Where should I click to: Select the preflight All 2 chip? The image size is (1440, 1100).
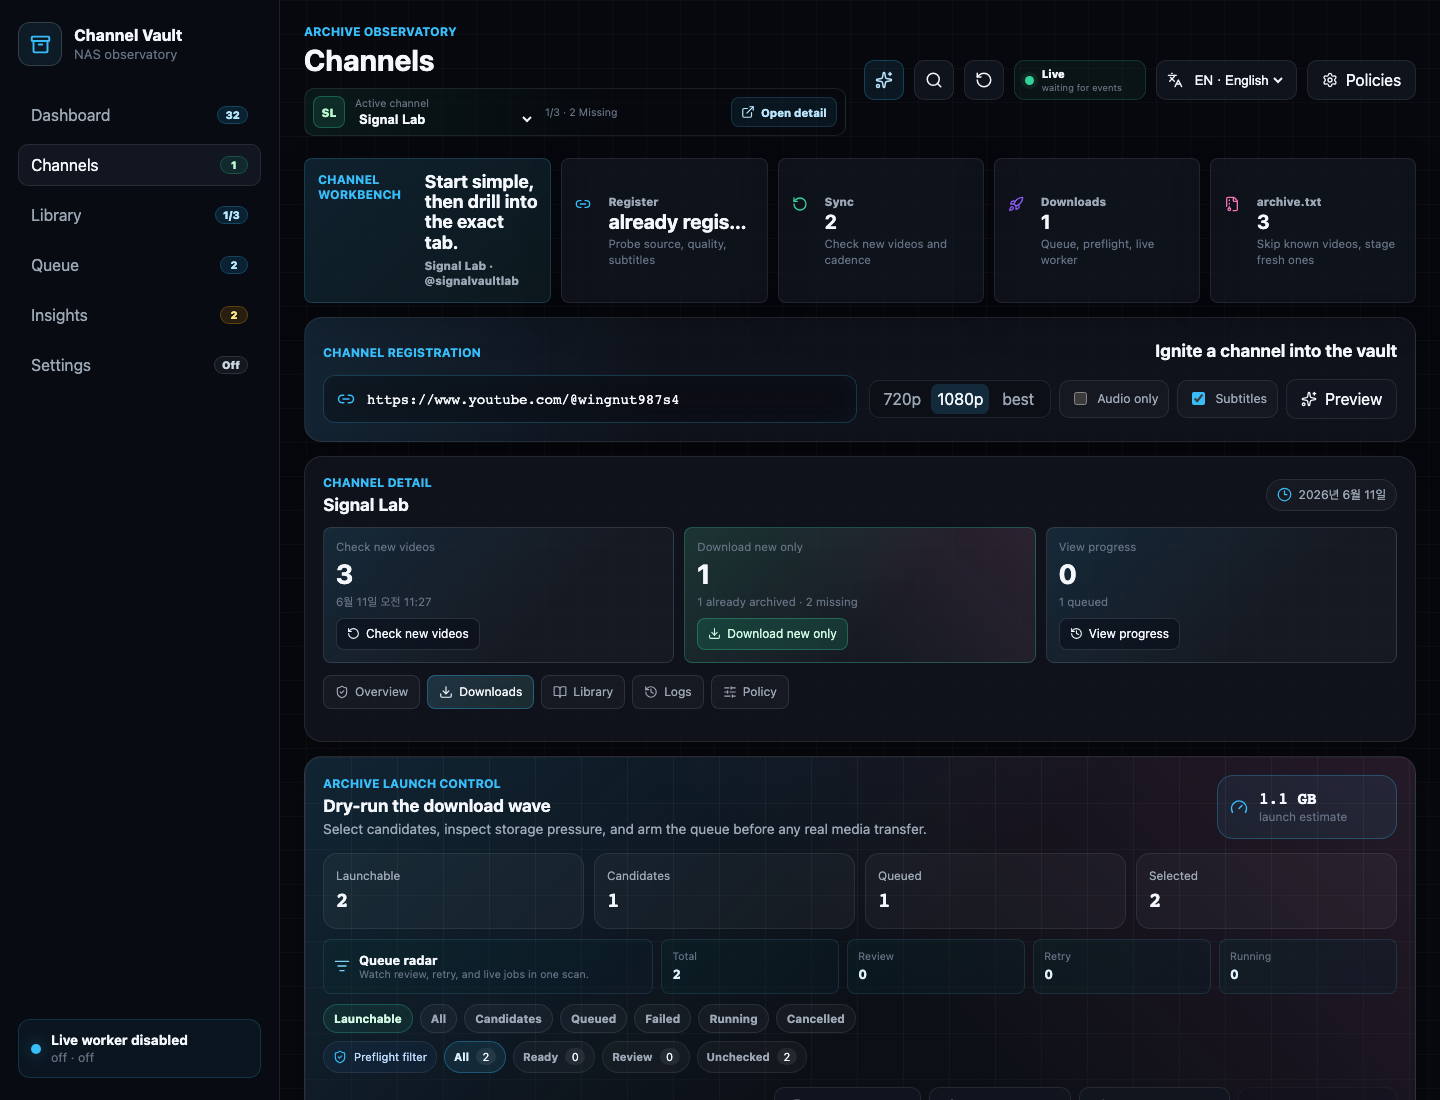point(474,1057)
